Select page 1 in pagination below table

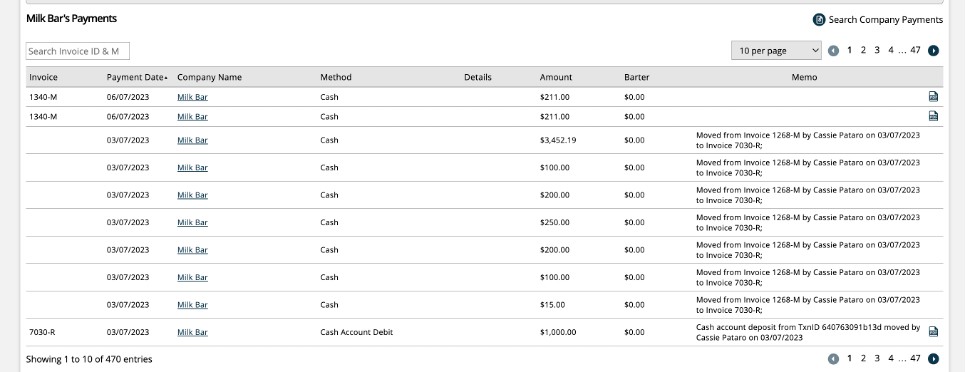pyautogui.click(x=850, y=358)
